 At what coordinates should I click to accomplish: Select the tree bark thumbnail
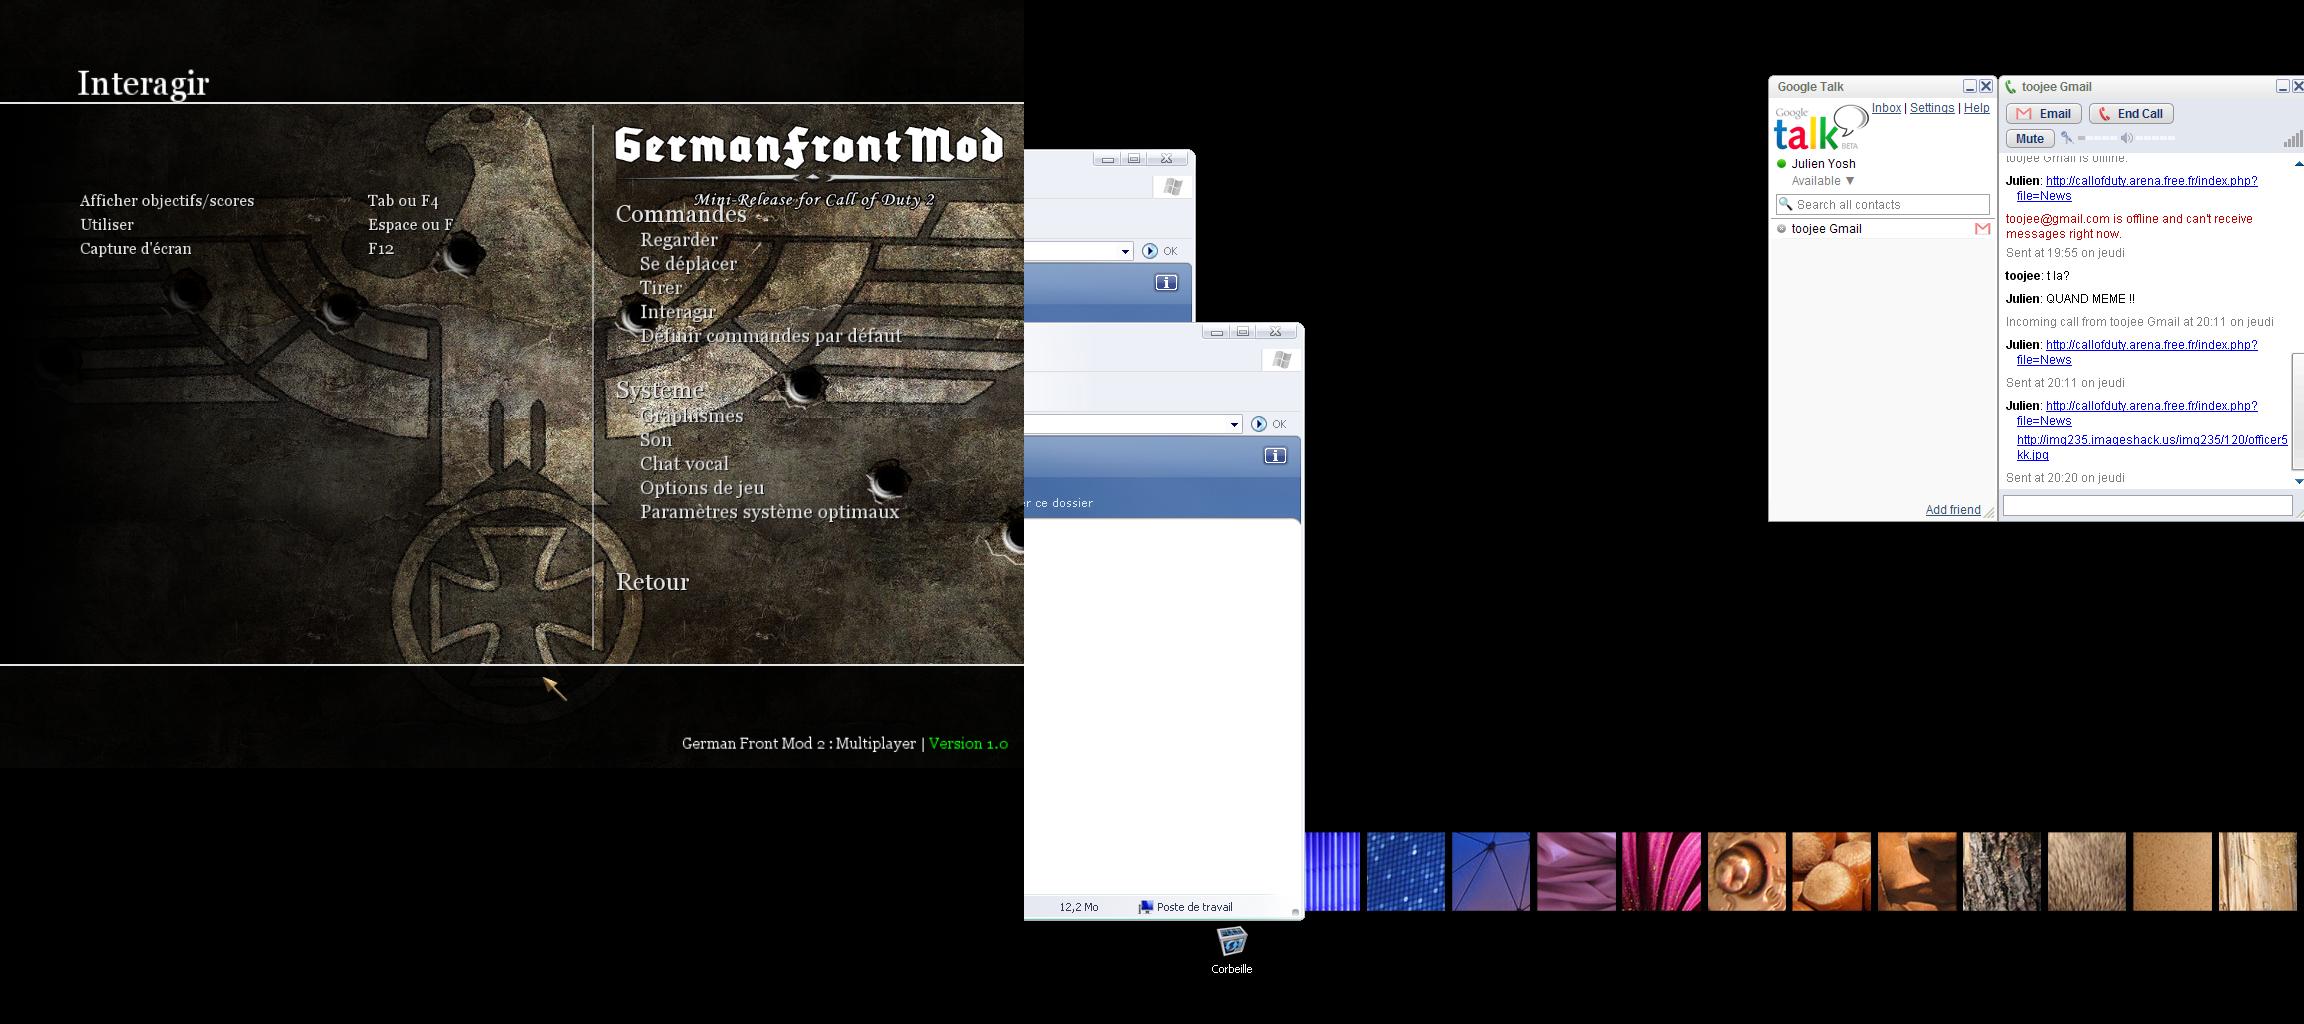(2001, 871)
